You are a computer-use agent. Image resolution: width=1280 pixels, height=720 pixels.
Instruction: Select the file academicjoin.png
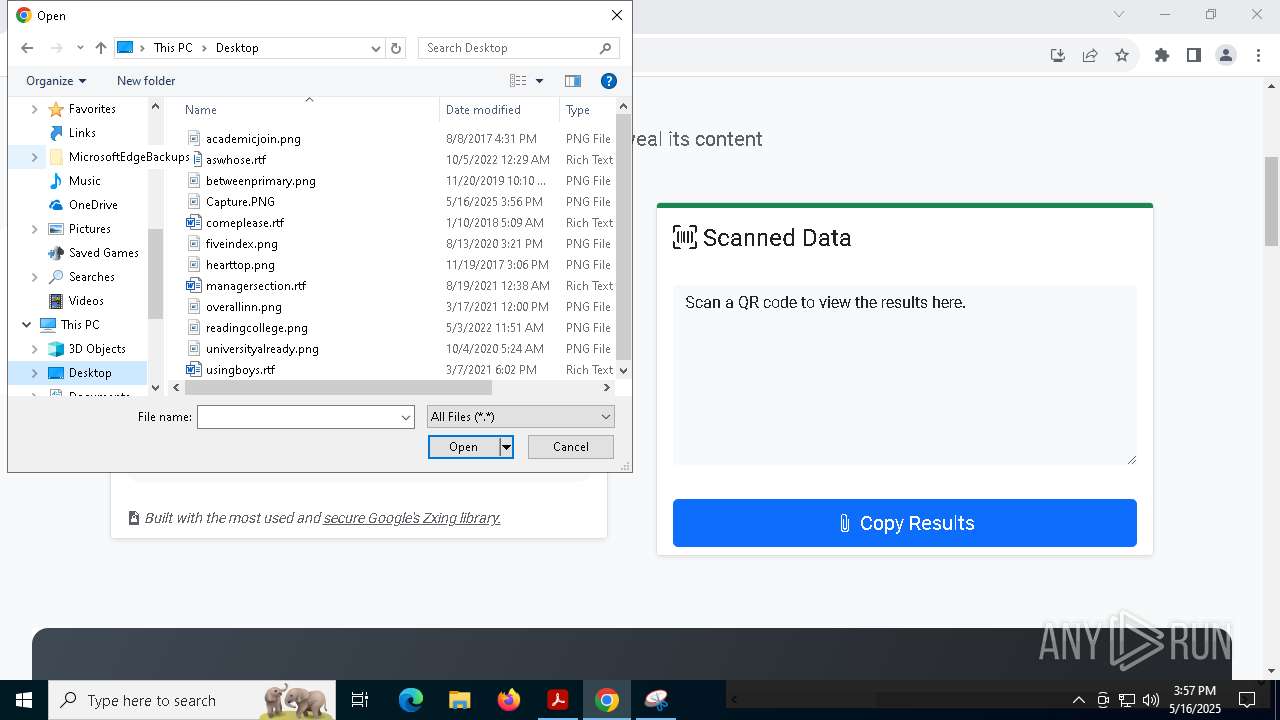click(x=253, y=139)
